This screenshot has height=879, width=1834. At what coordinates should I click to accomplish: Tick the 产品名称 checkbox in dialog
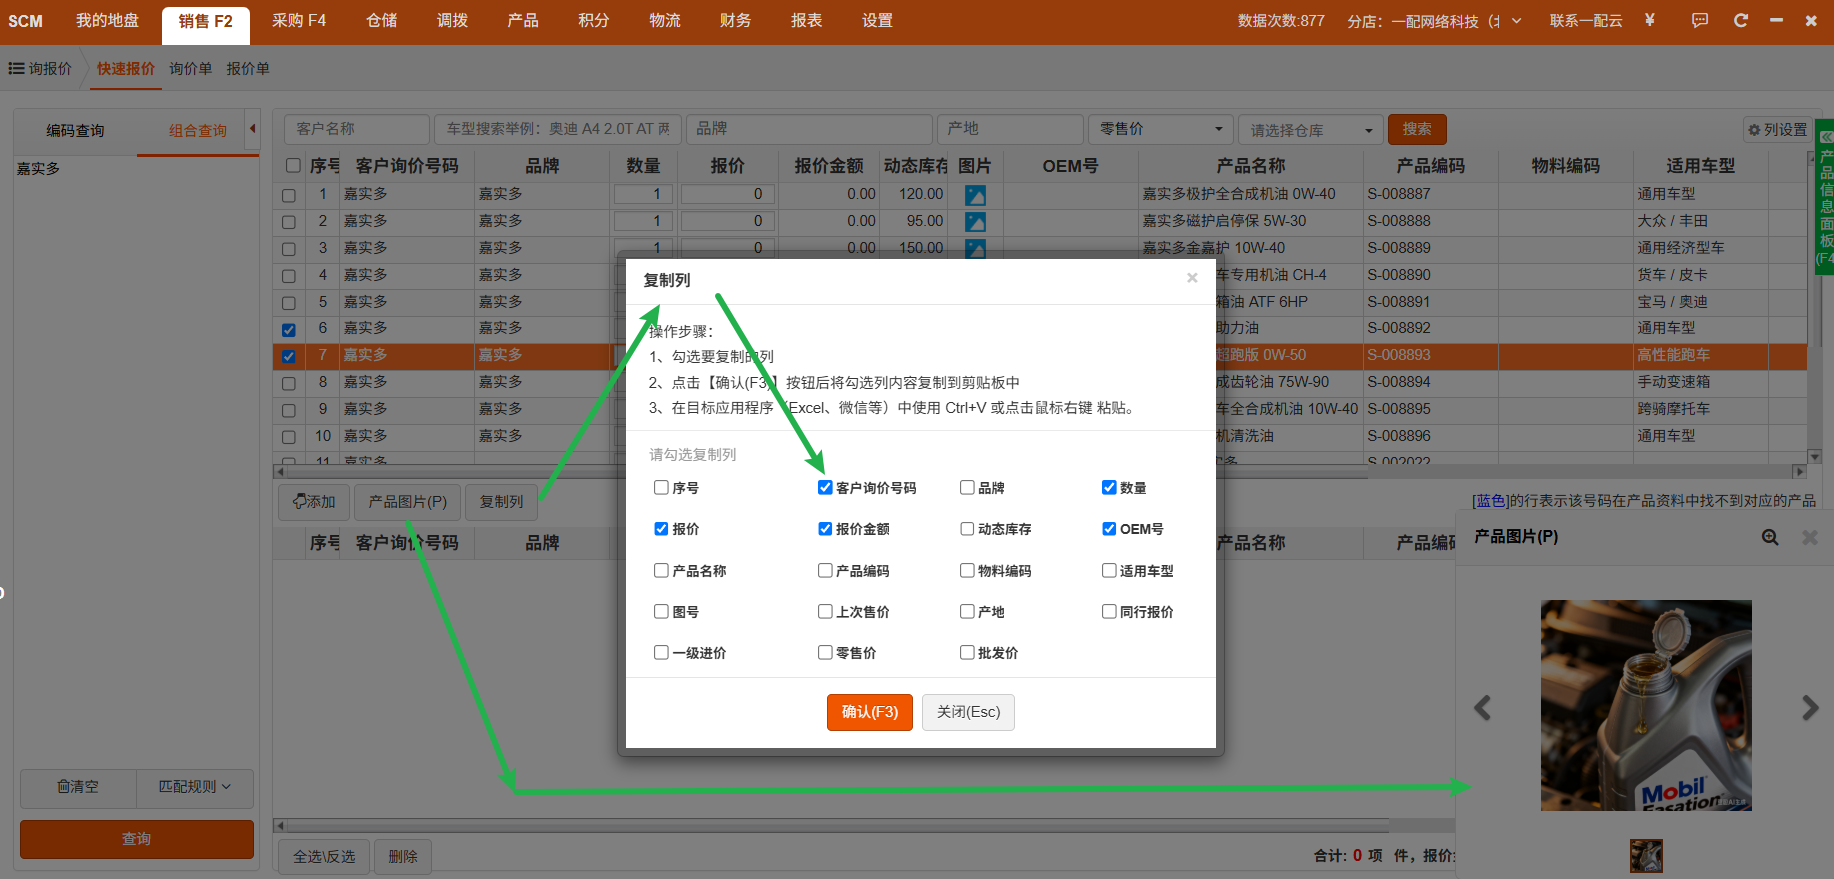661,571
